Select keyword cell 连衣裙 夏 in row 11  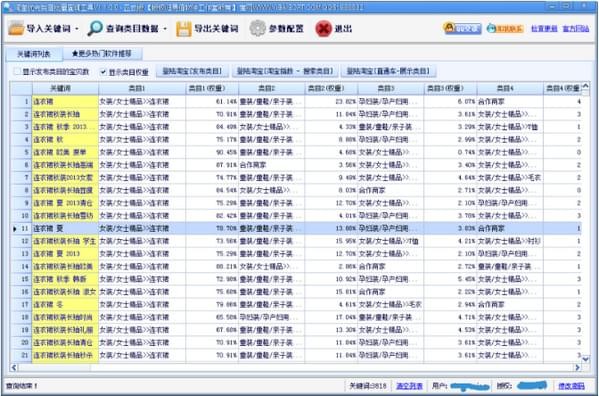coord(65,228)
